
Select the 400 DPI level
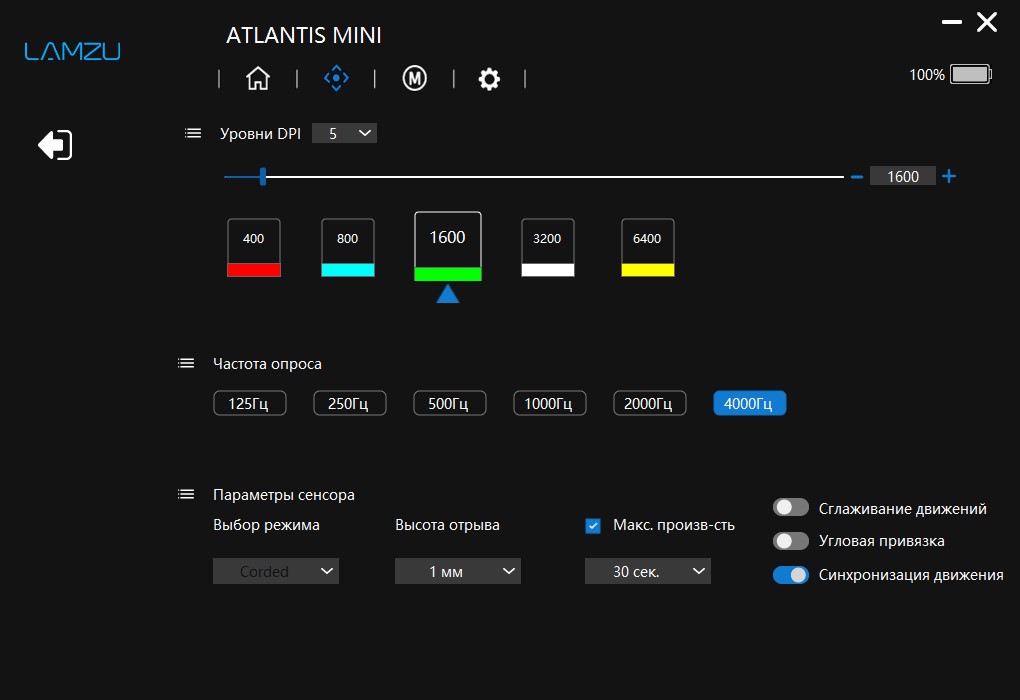(x=254, y=248)
